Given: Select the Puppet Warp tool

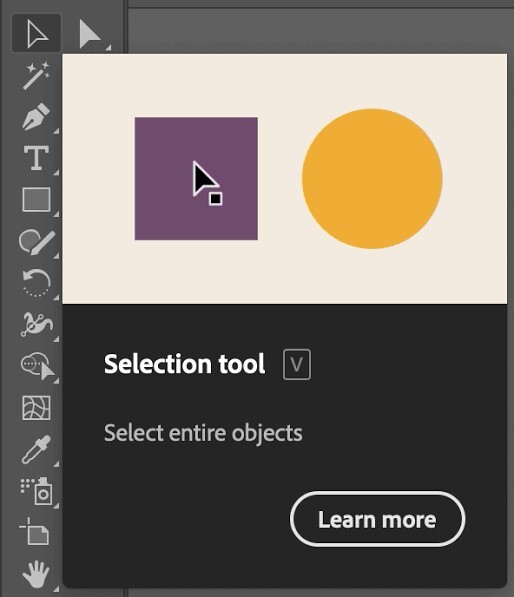Looking at the screenshot, I should (37, 324).
